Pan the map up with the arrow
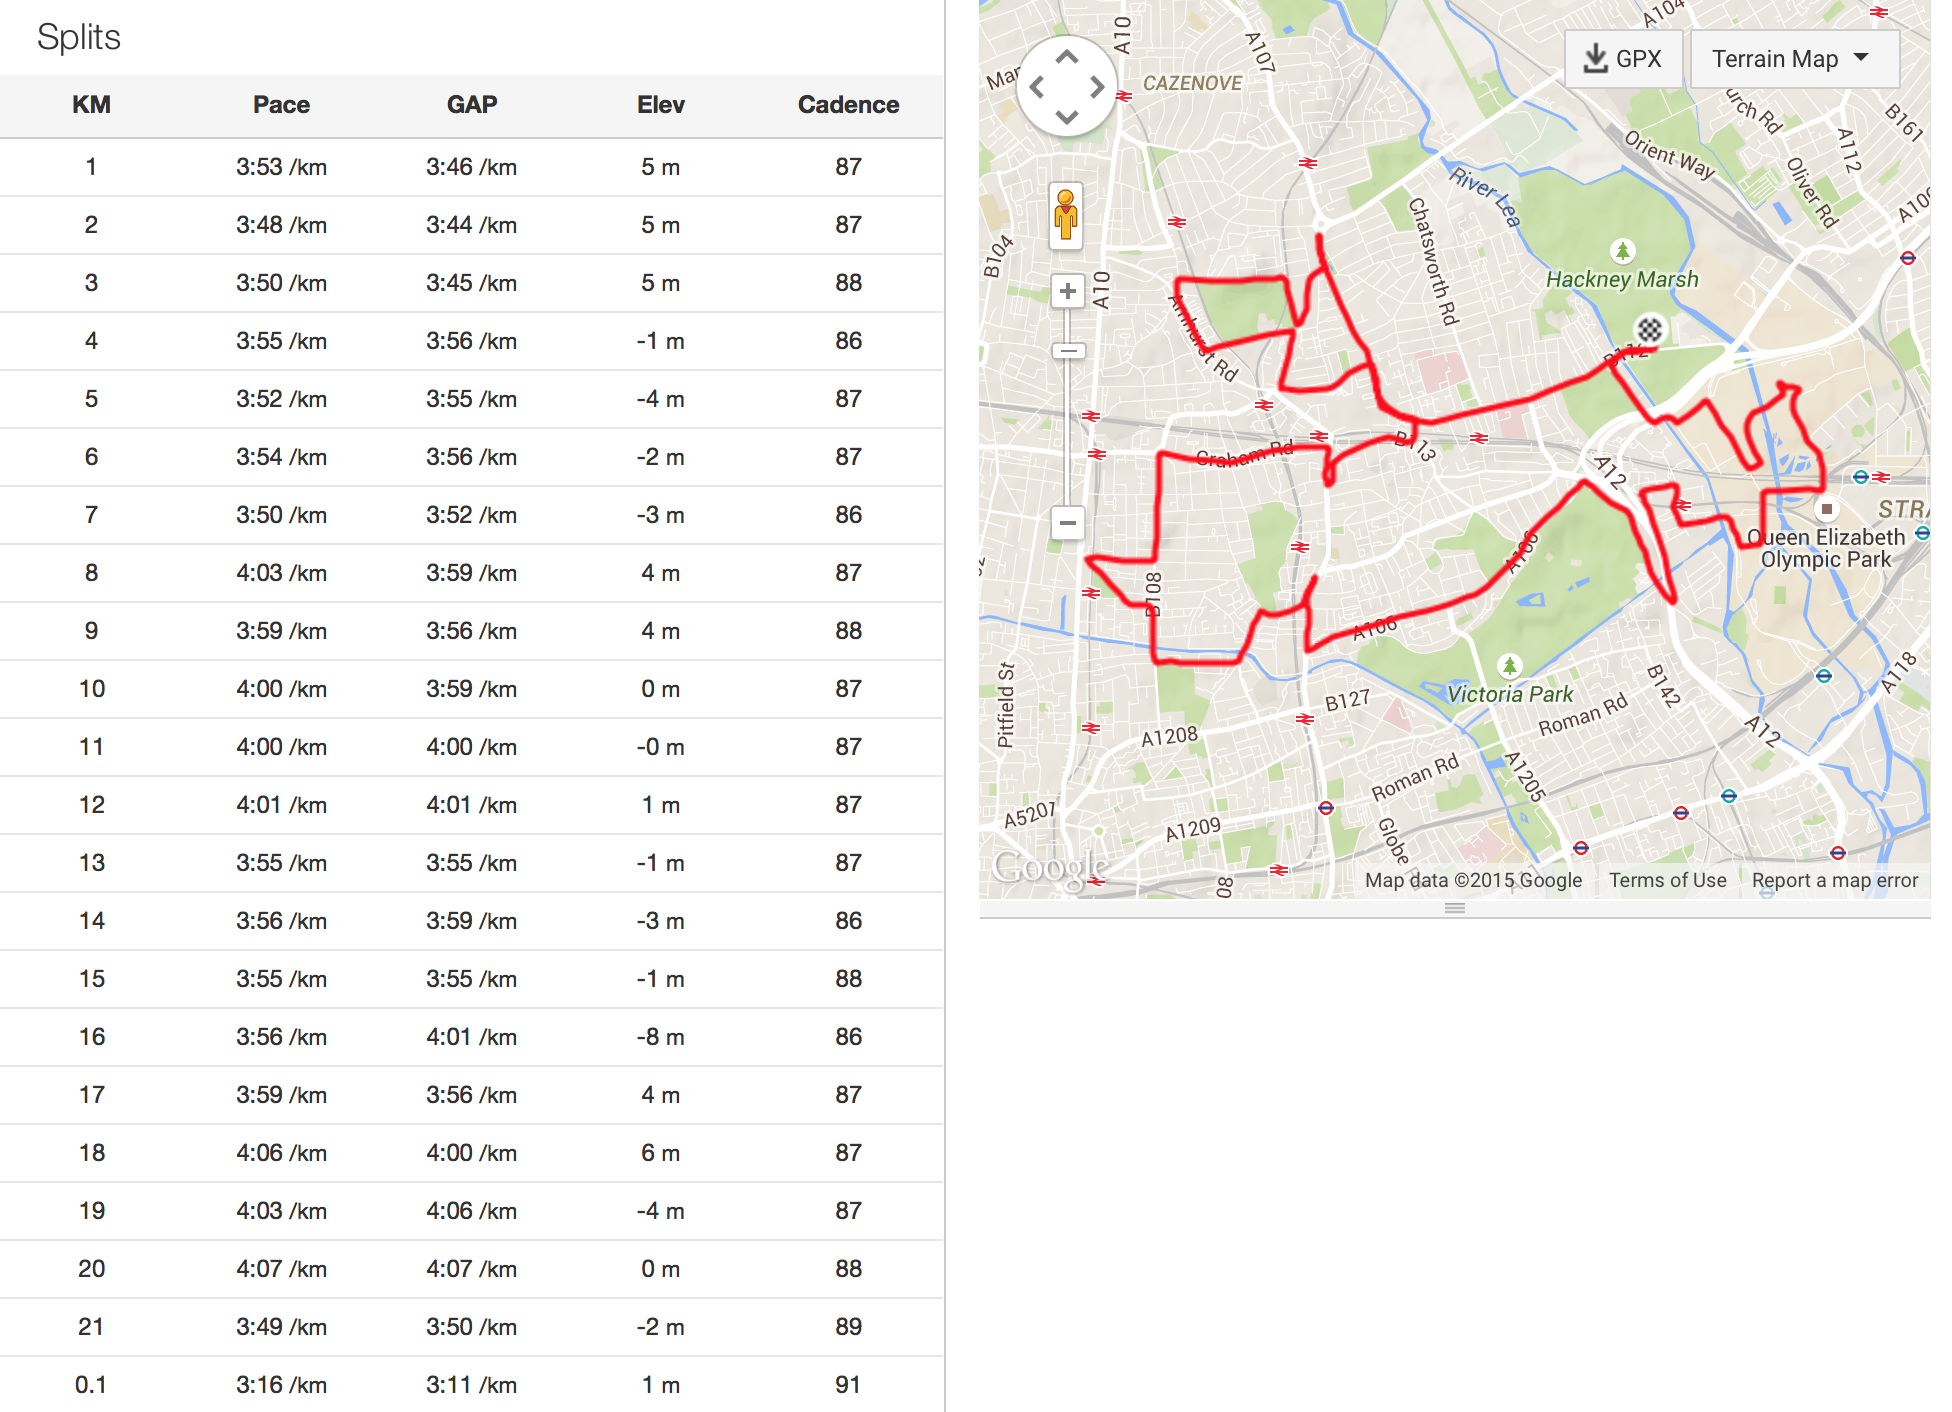 pyautogui.click(x=1067, y=57)
